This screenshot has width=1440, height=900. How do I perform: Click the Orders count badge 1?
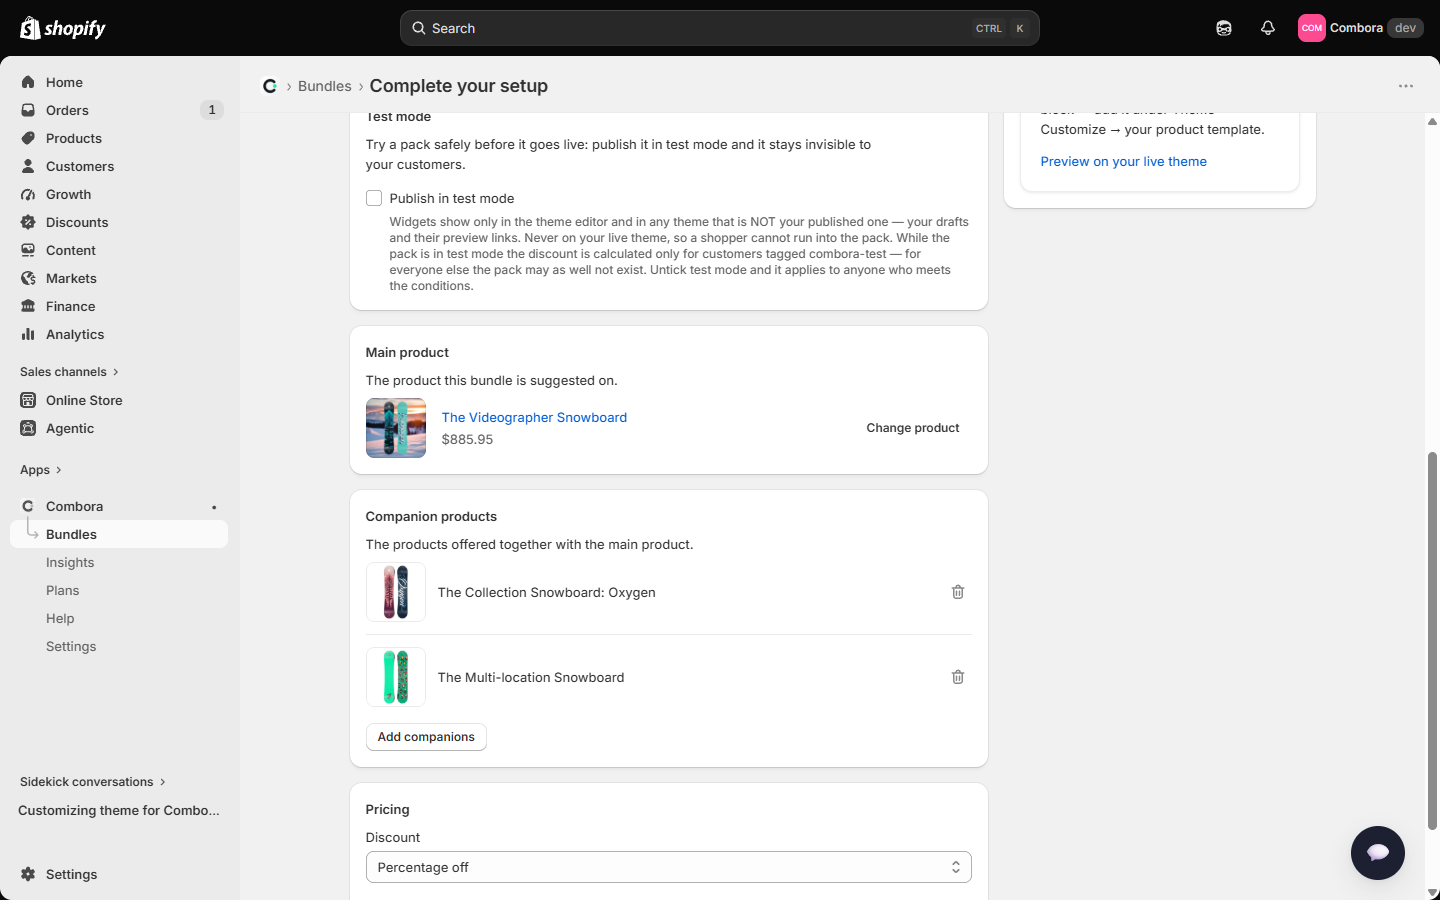point(211,110)
